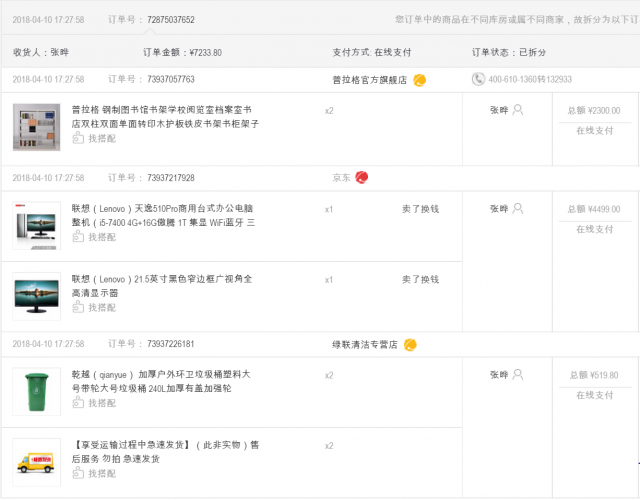Click the user icon next to 张晔 in bookshelf order

pyautogui.click(x=518, y=110)
